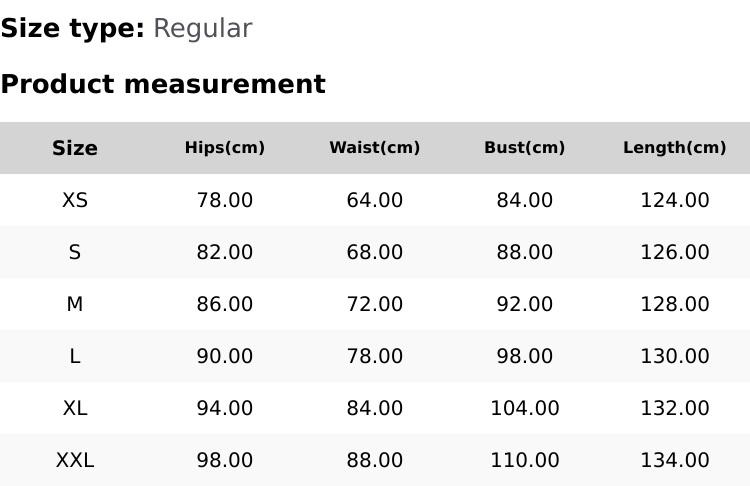The height and width of the screenshot is (486, 750).
Task: Select the Waist(cm) column header
Action: click(375, 148)
